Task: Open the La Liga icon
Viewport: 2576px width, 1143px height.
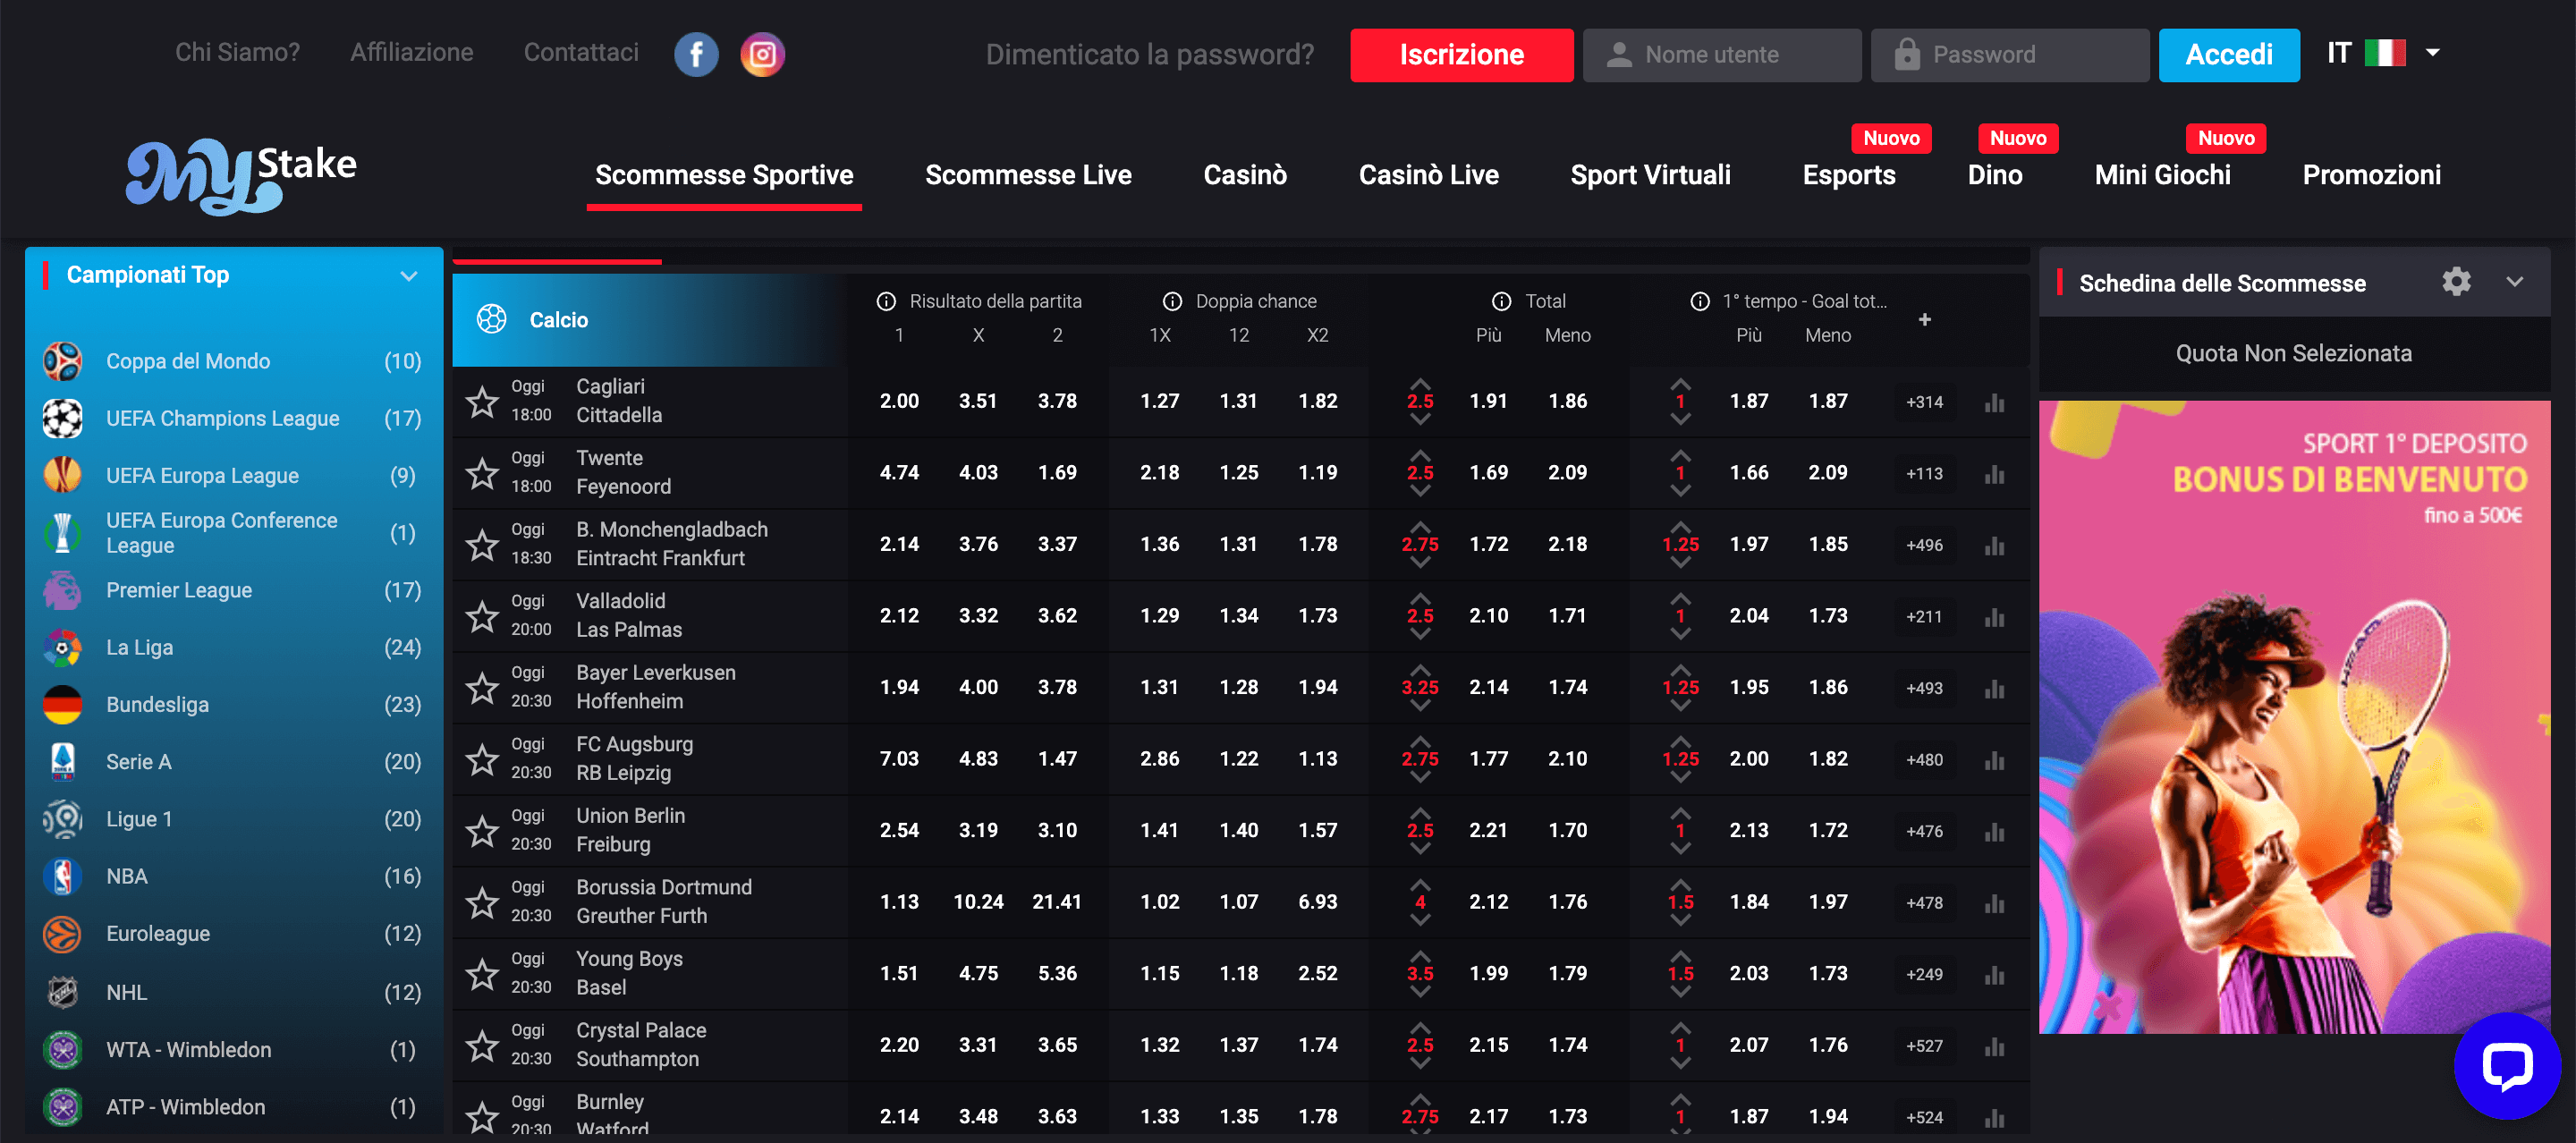Action: (62, 647)
